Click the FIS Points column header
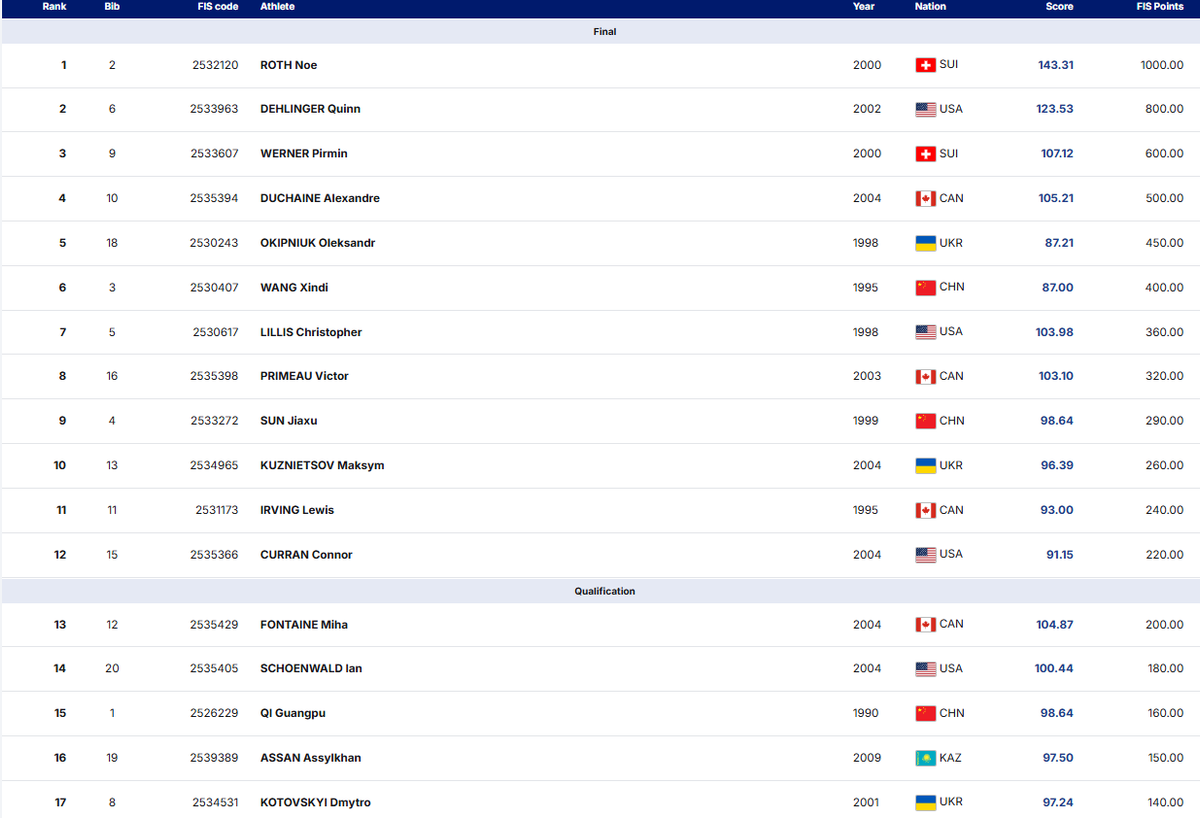Image resolution: width=1200 pixels, height=818 pixels. click(1160, 7)
